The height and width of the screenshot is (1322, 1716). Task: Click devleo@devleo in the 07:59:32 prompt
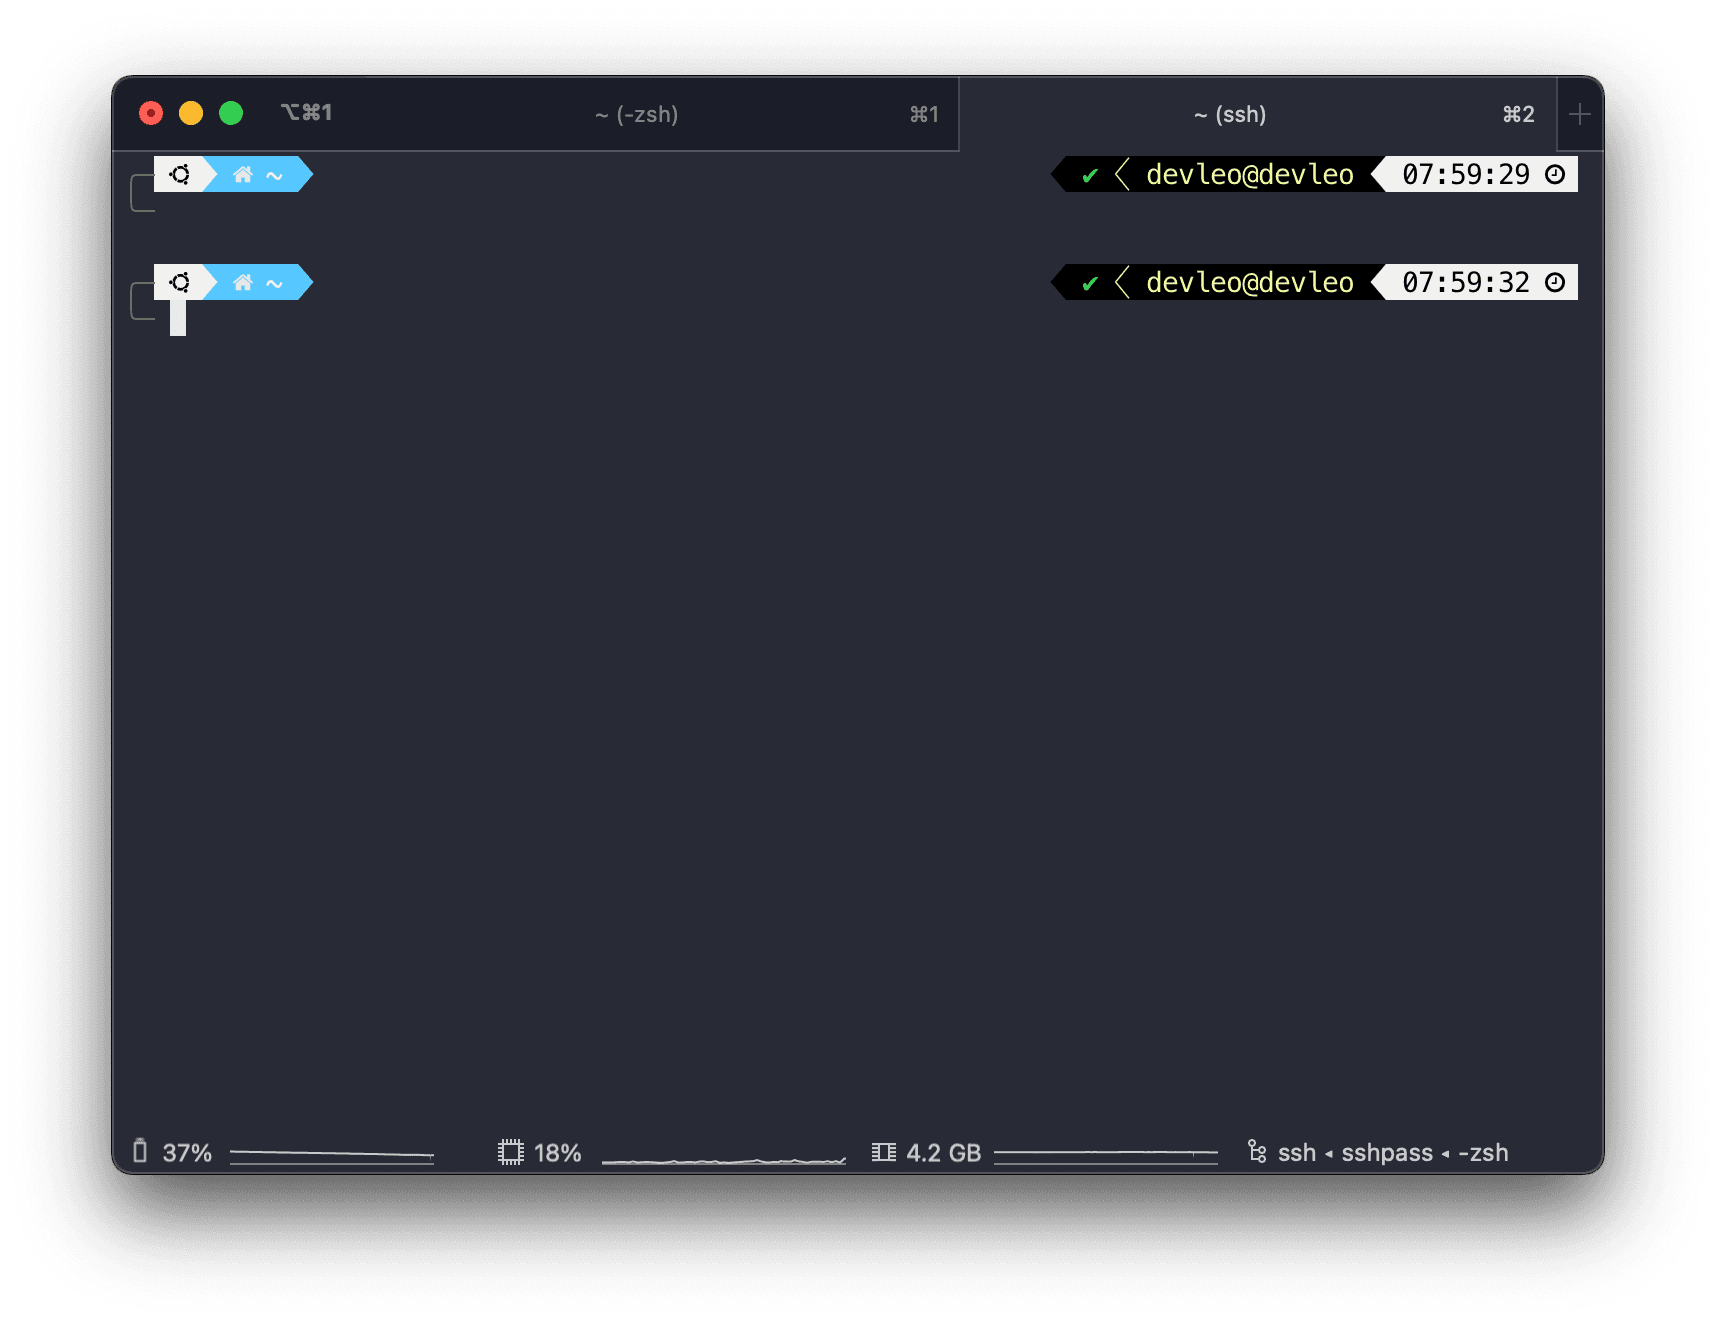click(1250, 282)
